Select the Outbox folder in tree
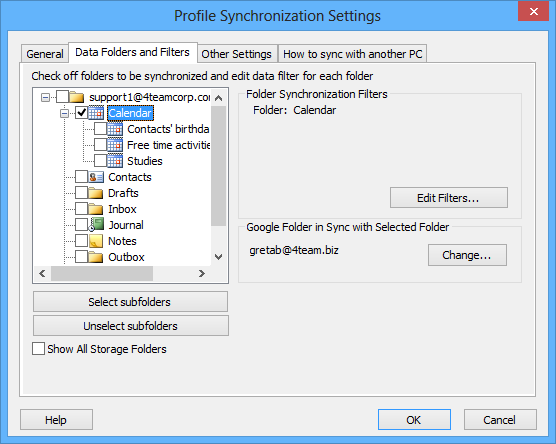The height and width of the screenshot is (444, 556). point(126,257)
